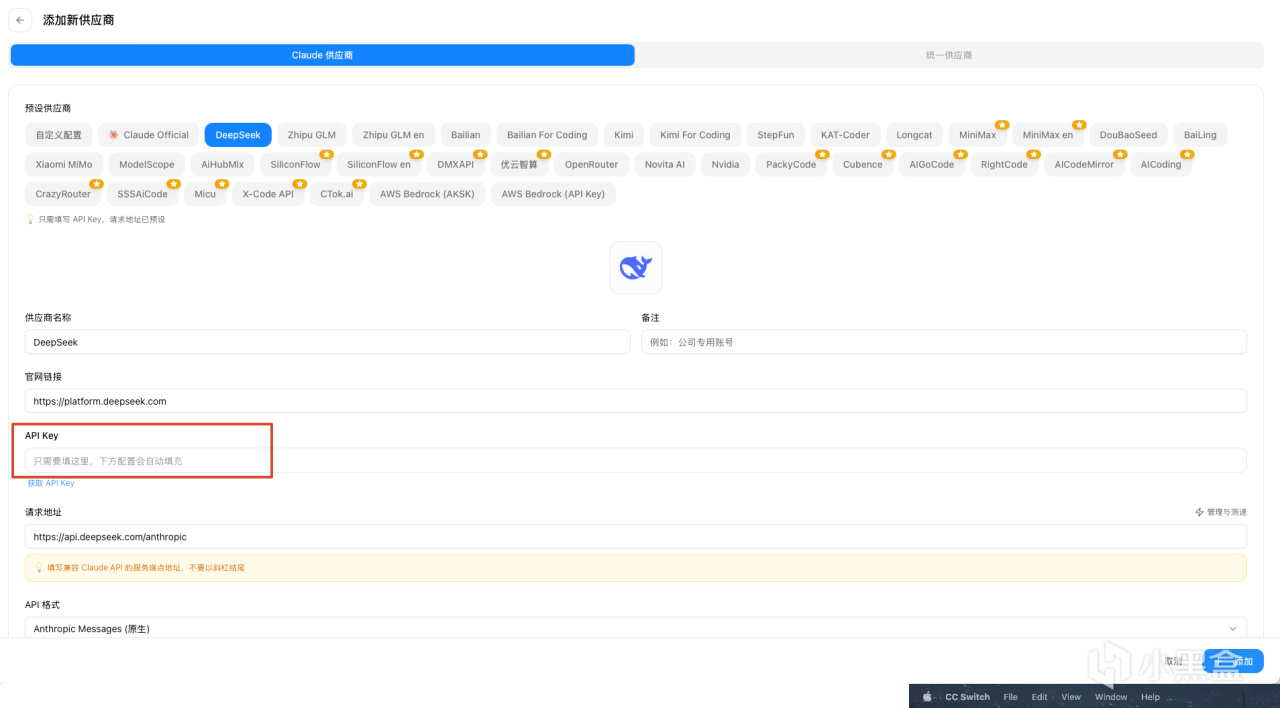Pick the AIGoCode preset

pos(932,165)
